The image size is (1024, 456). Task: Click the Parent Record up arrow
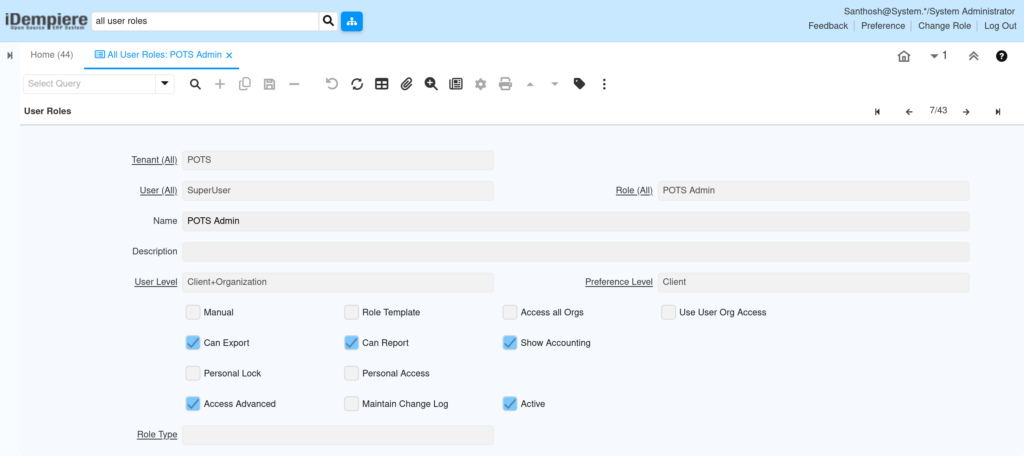(x=530, y=84)
